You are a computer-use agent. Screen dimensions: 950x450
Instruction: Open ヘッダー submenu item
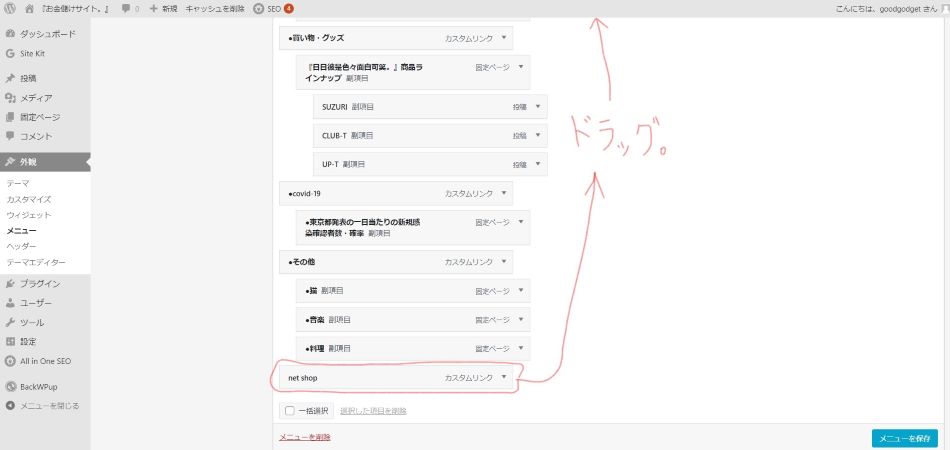pos(21,246)
